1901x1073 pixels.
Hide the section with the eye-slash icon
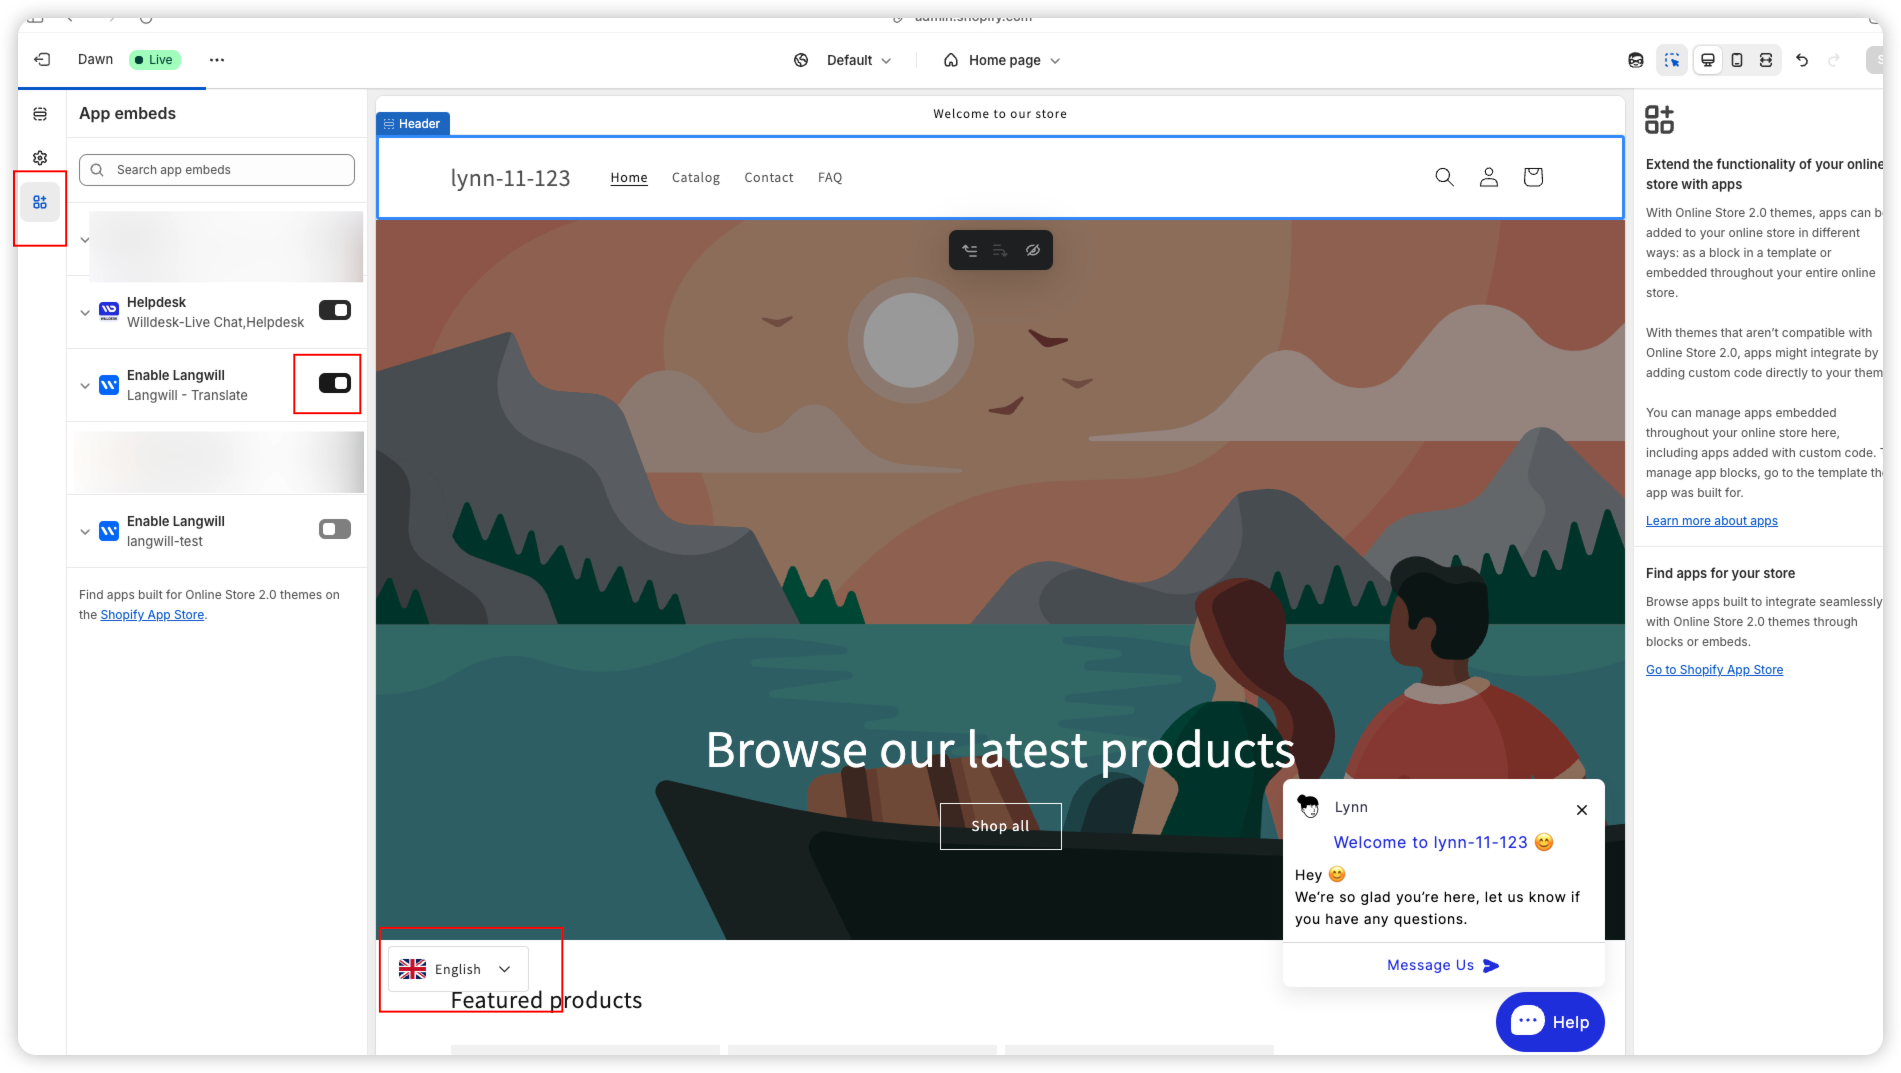pyautogui.click(x=1033, y=250)
